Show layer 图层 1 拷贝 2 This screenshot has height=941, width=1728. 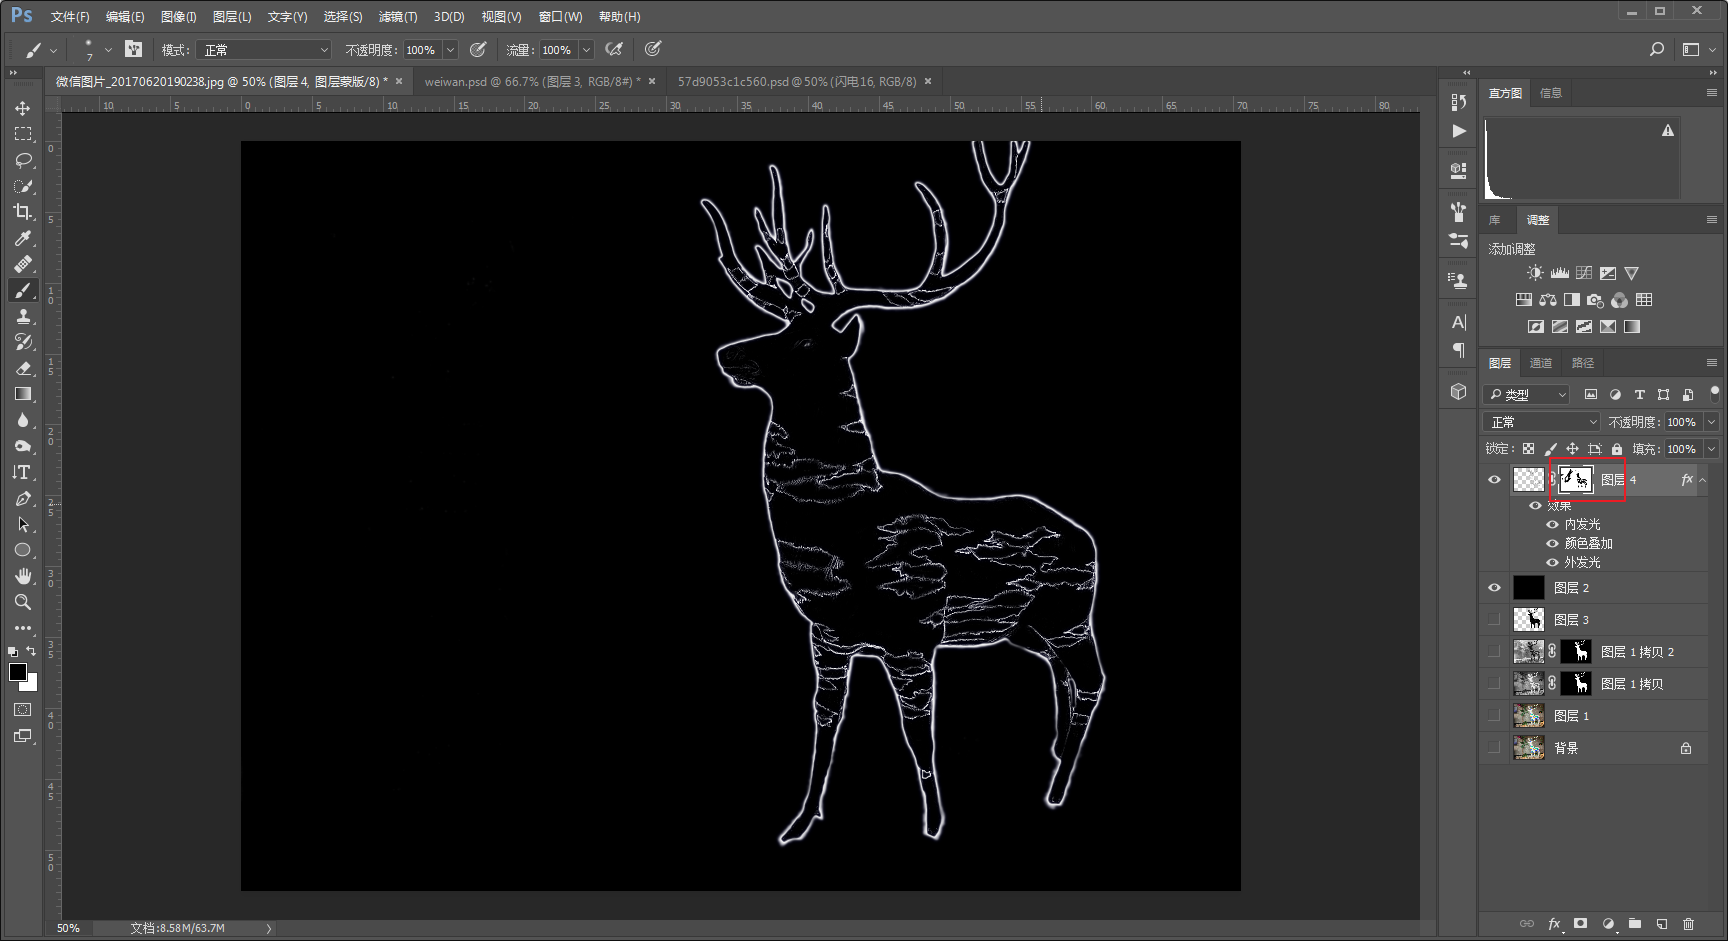click(1494, 652)
